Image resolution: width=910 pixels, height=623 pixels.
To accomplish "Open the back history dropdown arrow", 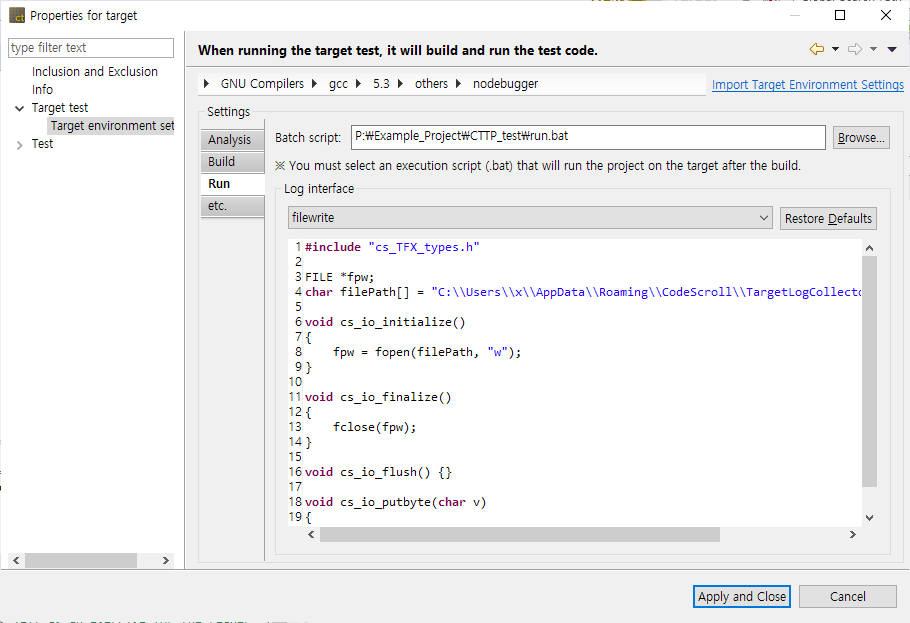I will (835, 49).
